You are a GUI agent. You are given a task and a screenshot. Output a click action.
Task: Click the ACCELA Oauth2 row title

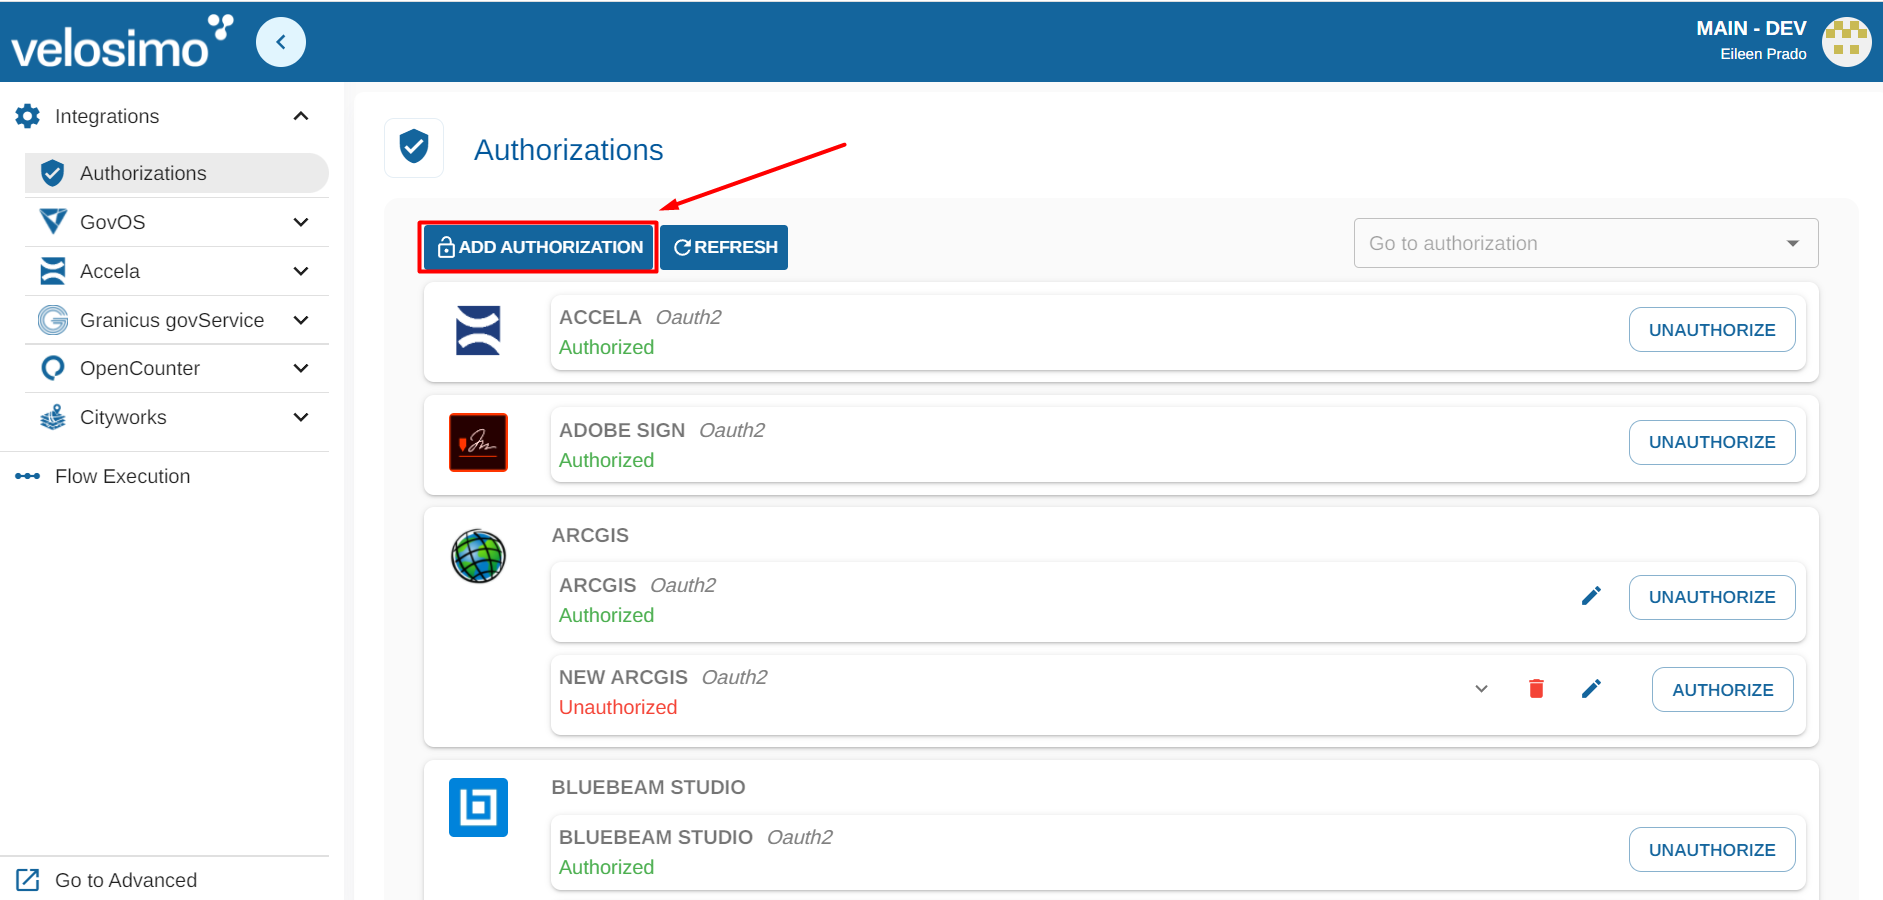pos(640,317)
